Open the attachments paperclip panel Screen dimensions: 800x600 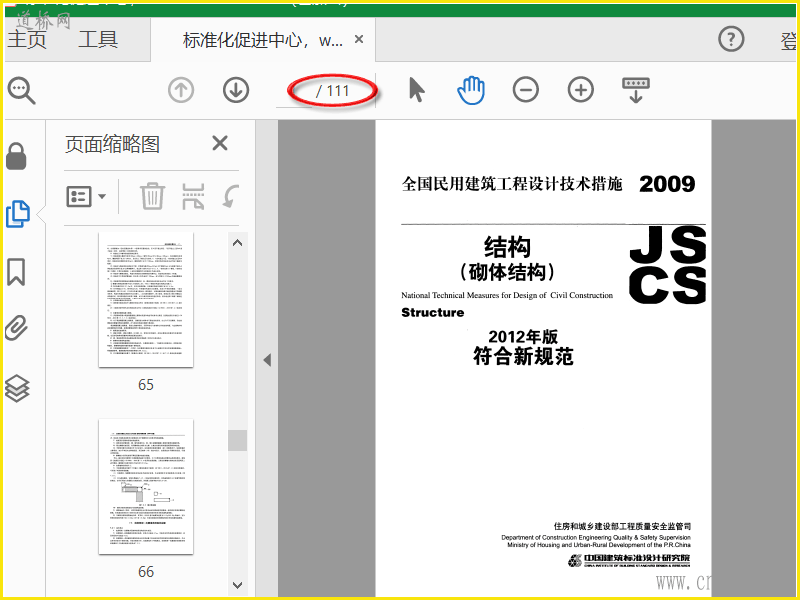coord(16,328)
